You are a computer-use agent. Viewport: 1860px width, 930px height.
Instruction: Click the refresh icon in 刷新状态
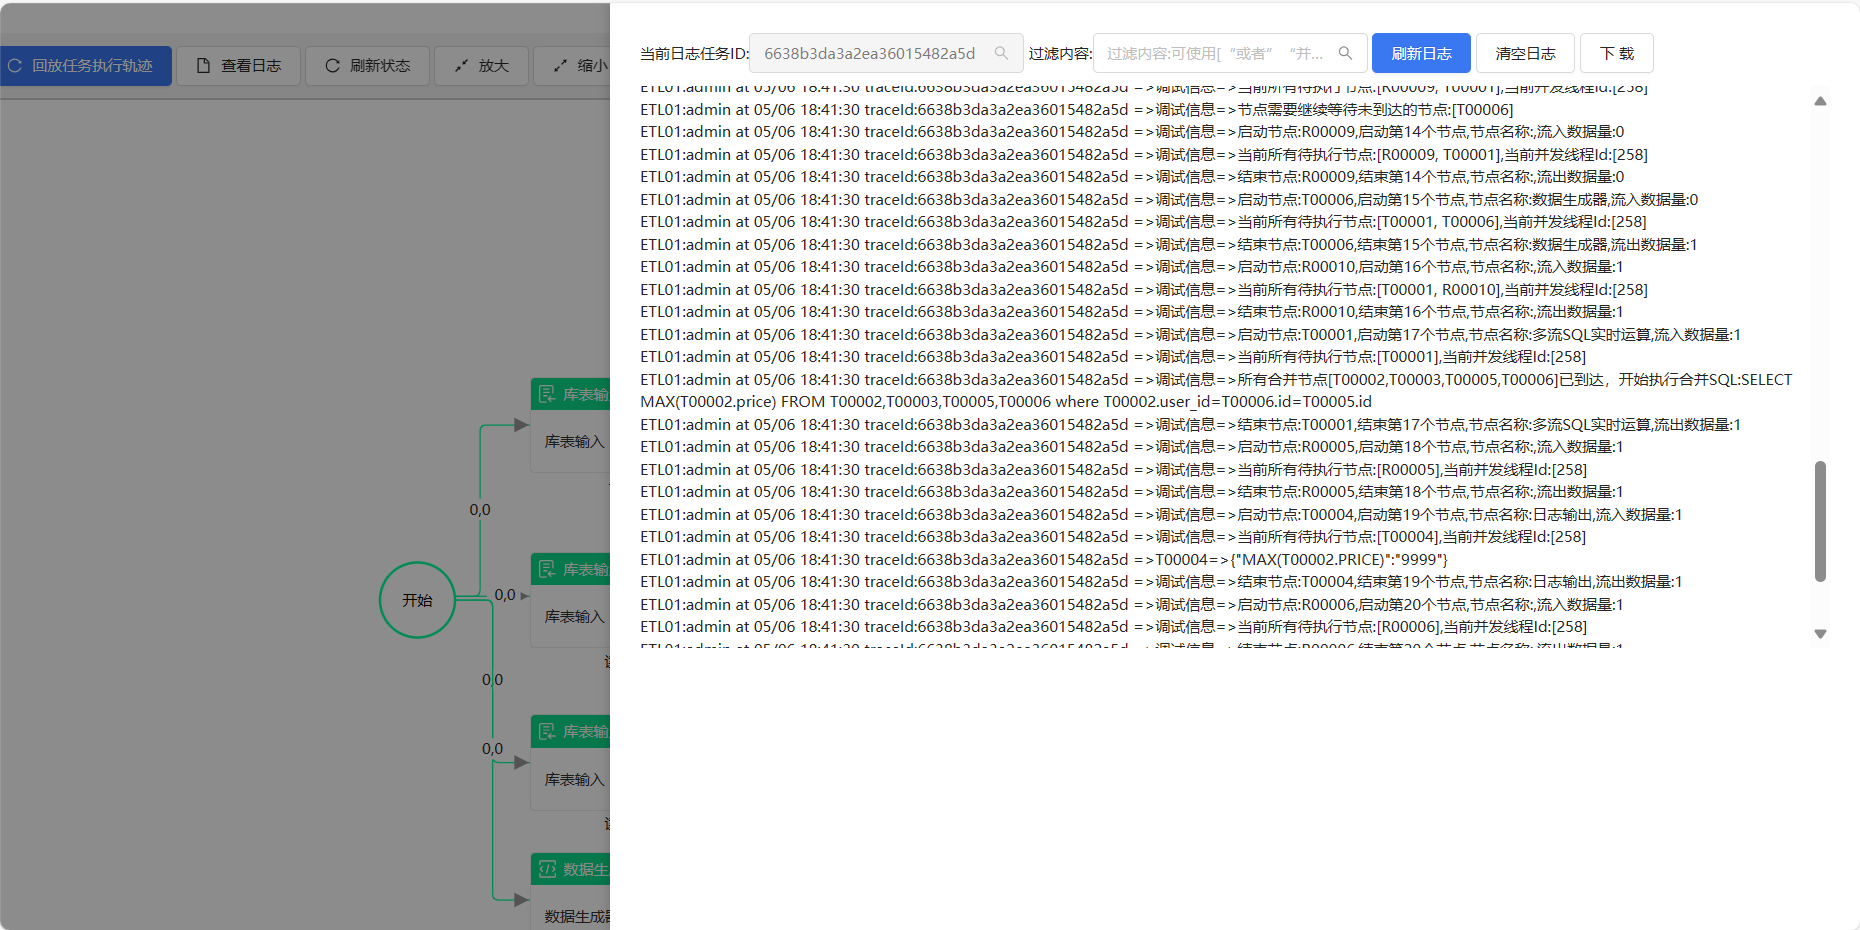(x=333, y=65)
